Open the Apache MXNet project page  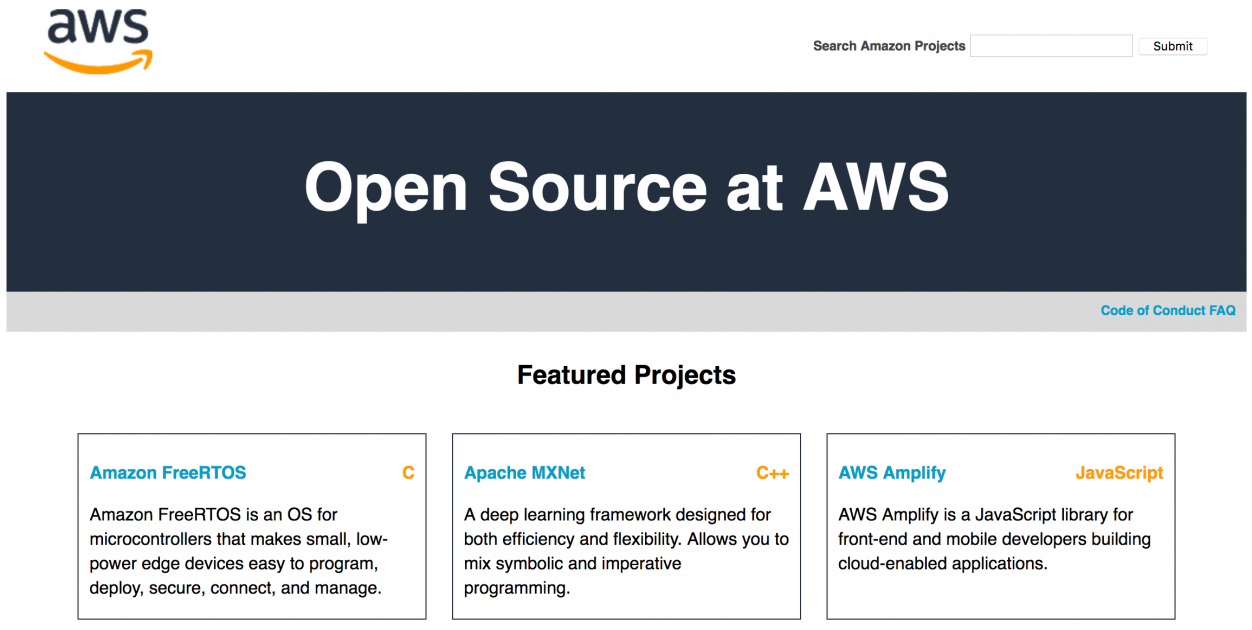coord(524,472)
